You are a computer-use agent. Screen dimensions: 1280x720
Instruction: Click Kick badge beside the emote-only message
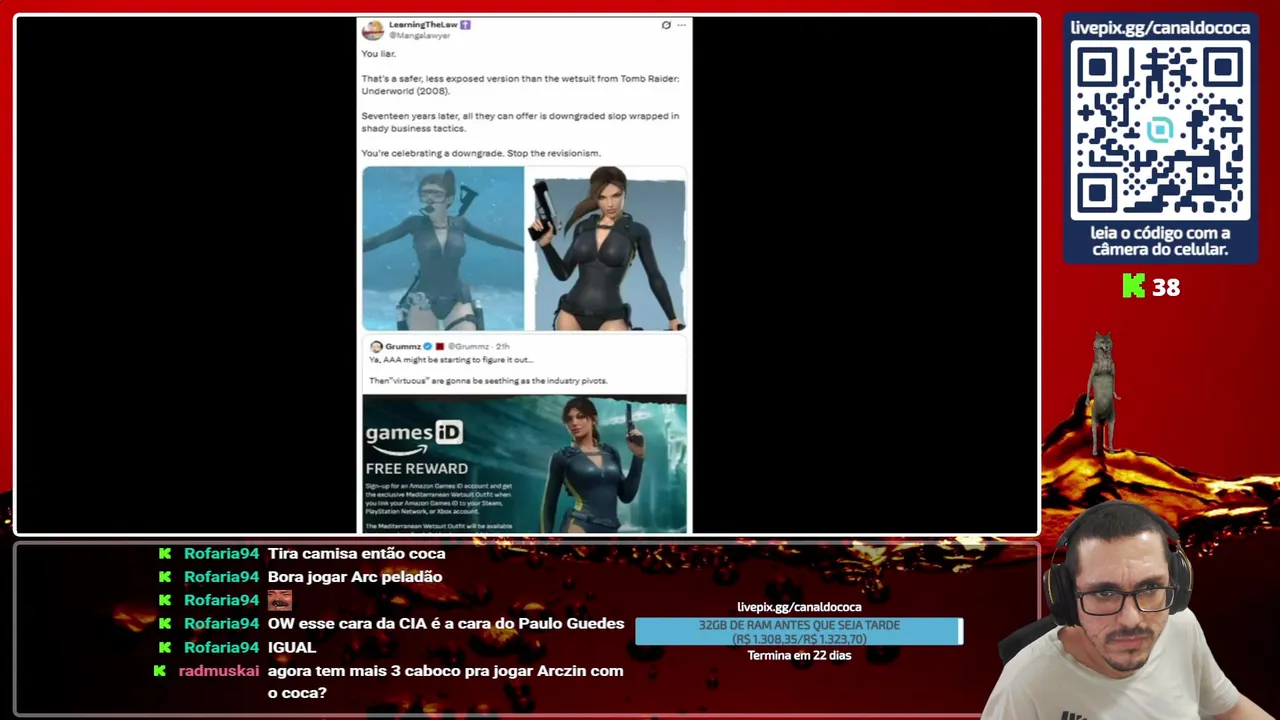(165, 600)
